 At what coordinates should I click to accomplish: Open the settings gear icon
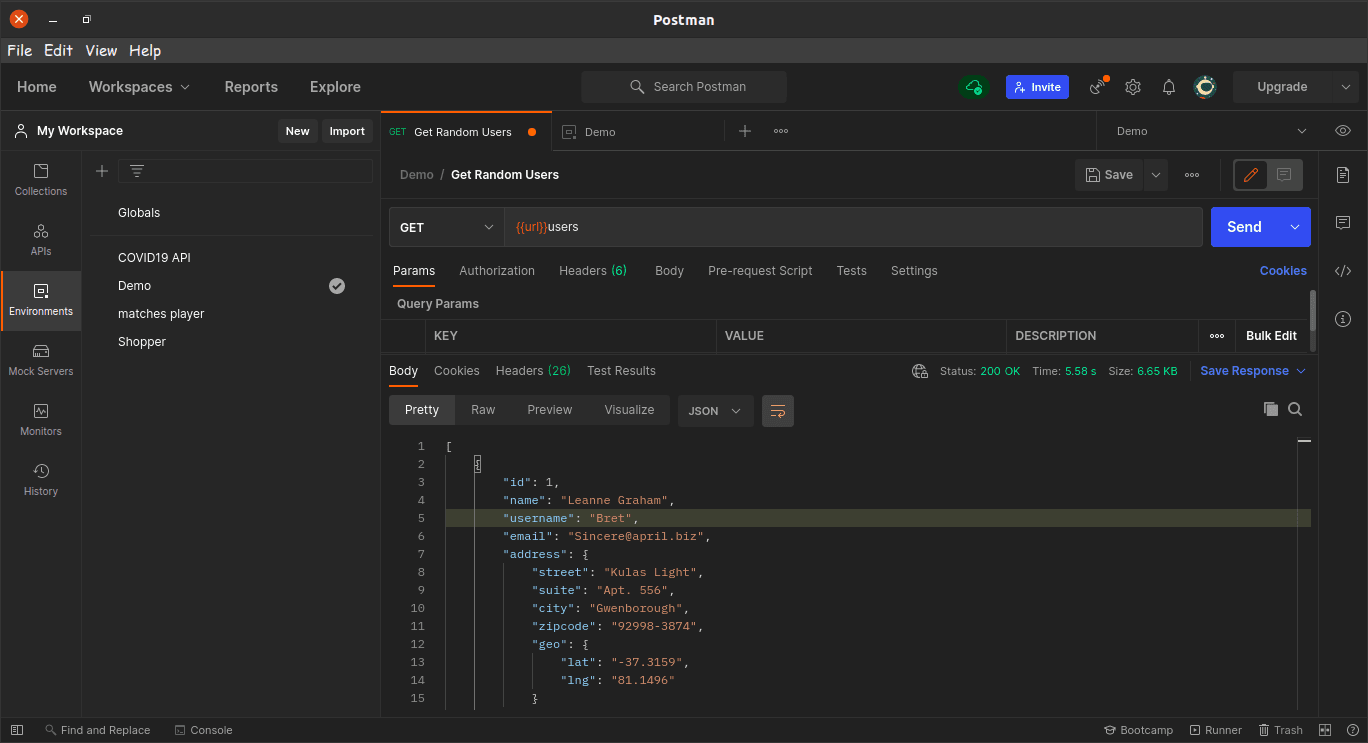[1133, 87]
